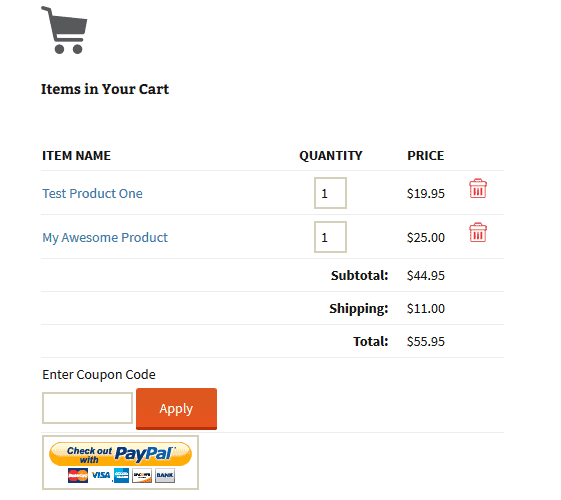Focus the quantity field for My Awesome Product

click(330, 237)
